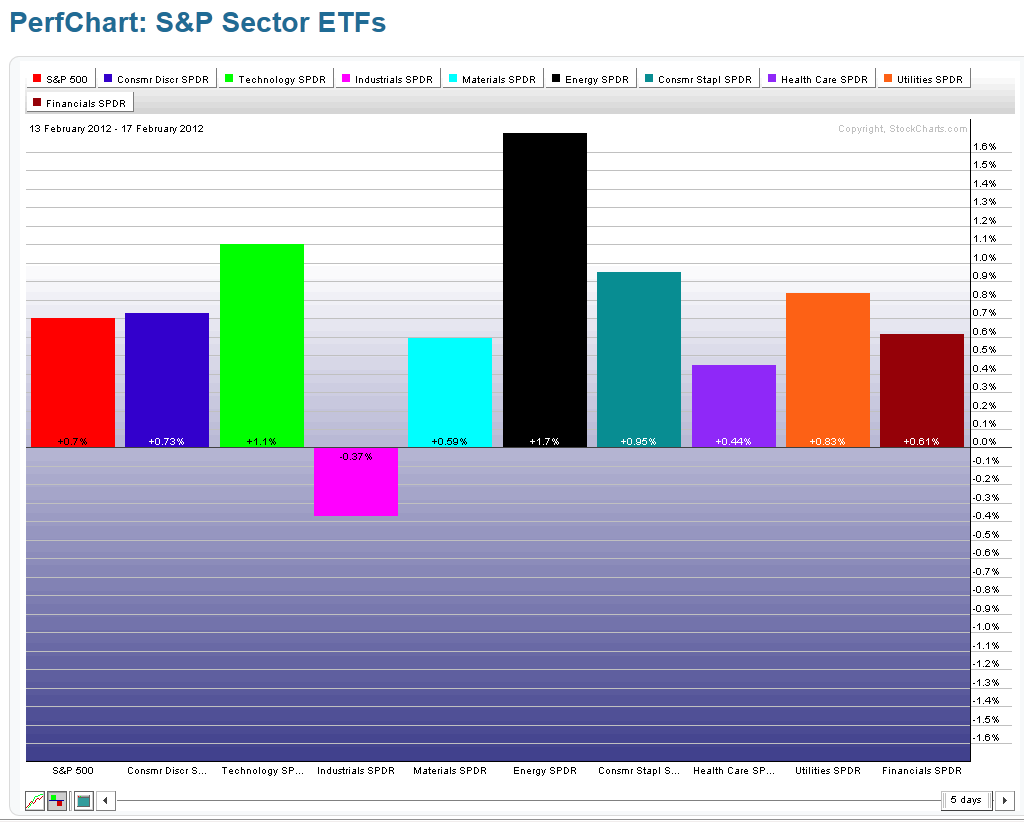Click the PerfChart: S&P Sector ETFs title
The height and width of the screenshot is (822, 1024).
pyautogui.click(x=198, y=23)
